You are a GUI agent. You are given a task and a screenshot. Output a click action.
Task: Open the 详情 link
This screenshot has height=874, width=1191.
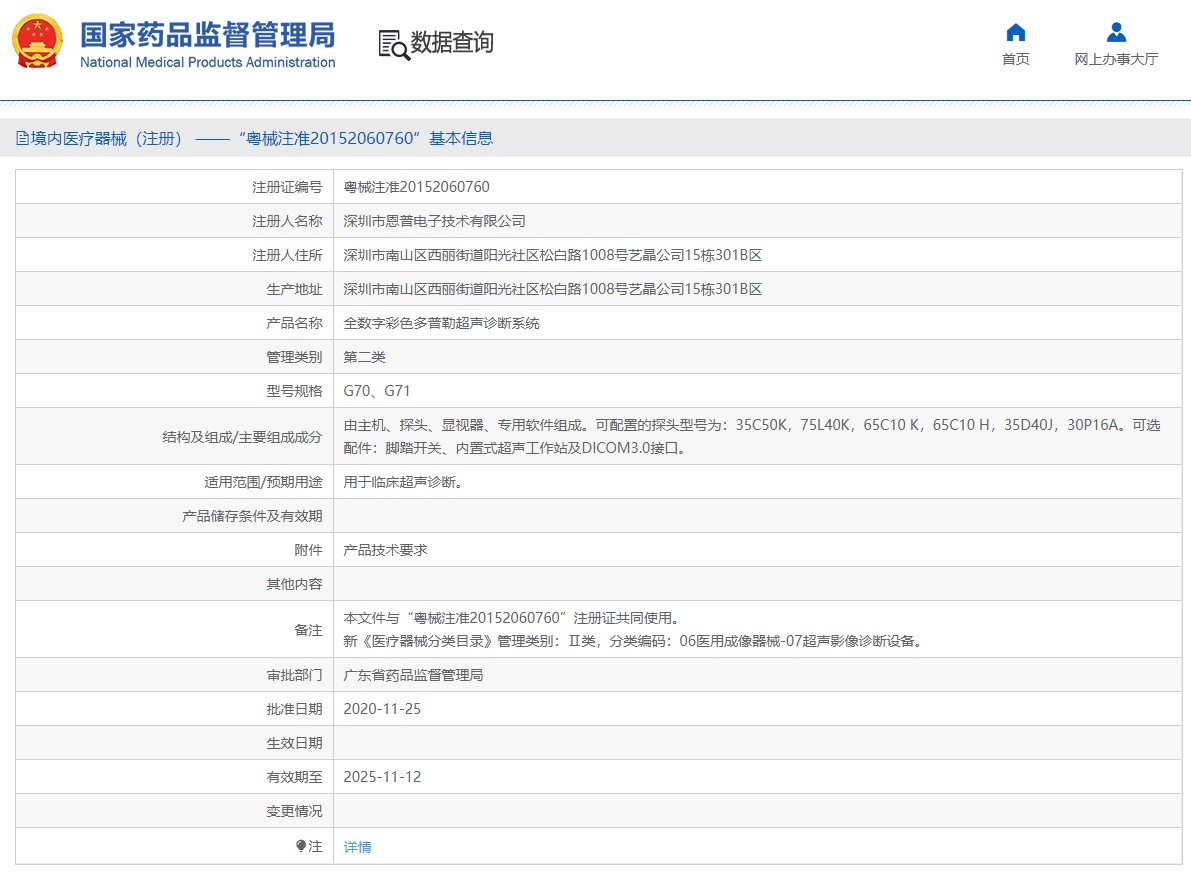(x=357, y=847)
